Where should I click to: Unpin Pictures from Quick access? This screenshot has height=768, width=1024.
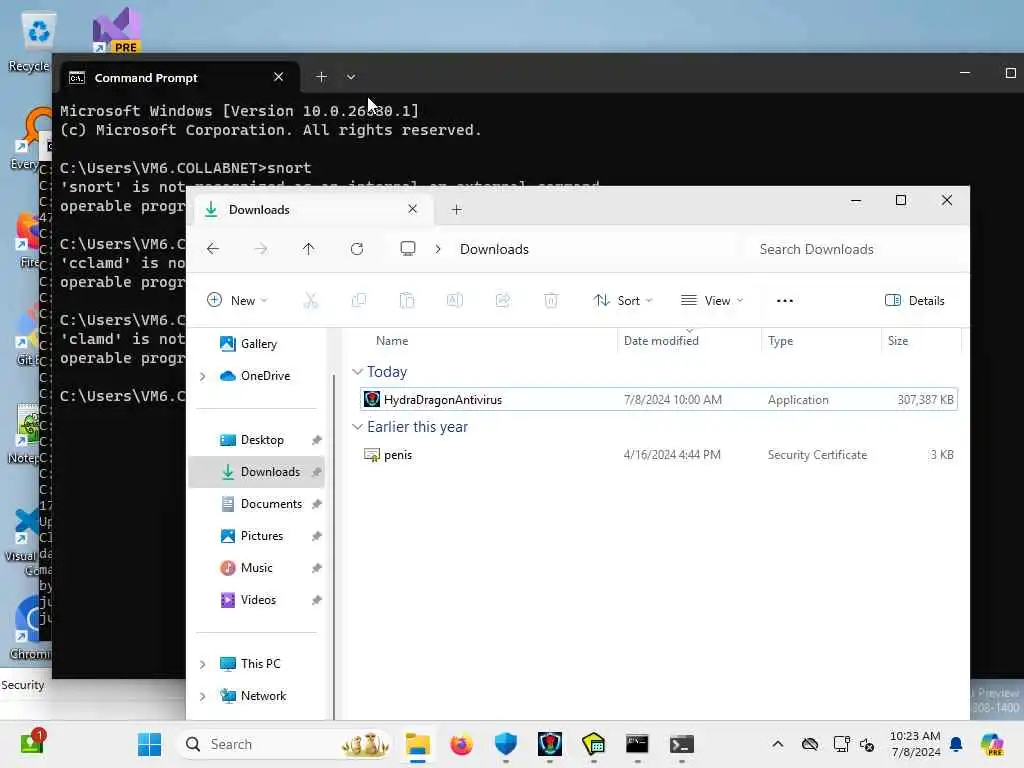[317, 536]
